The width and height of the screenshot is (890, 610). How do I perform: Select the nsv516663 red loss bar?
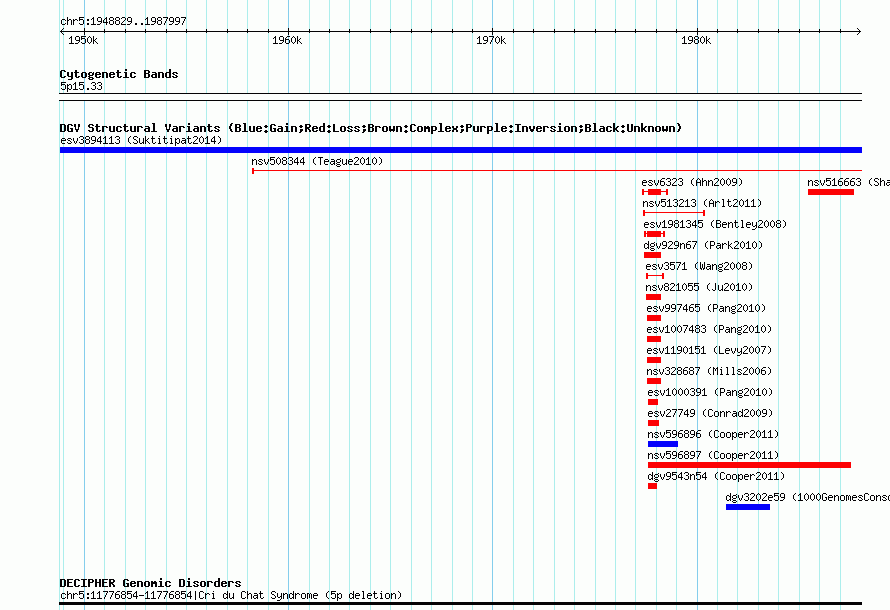click(x=830, y=192)
